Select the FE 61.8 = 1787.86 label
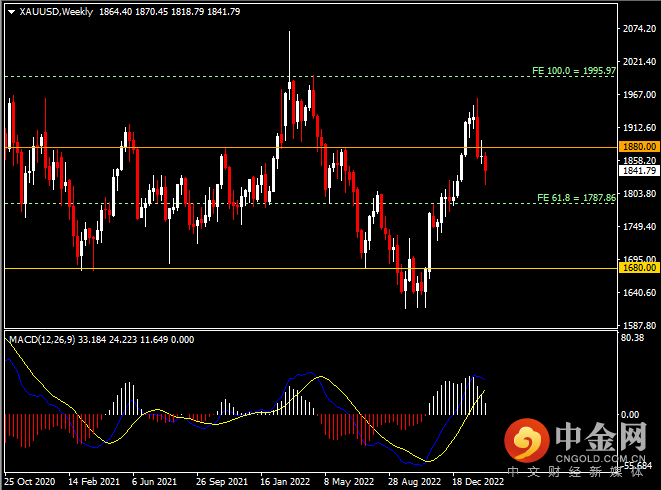The height and width of the screenshot is (490, 661). (572, 197)
